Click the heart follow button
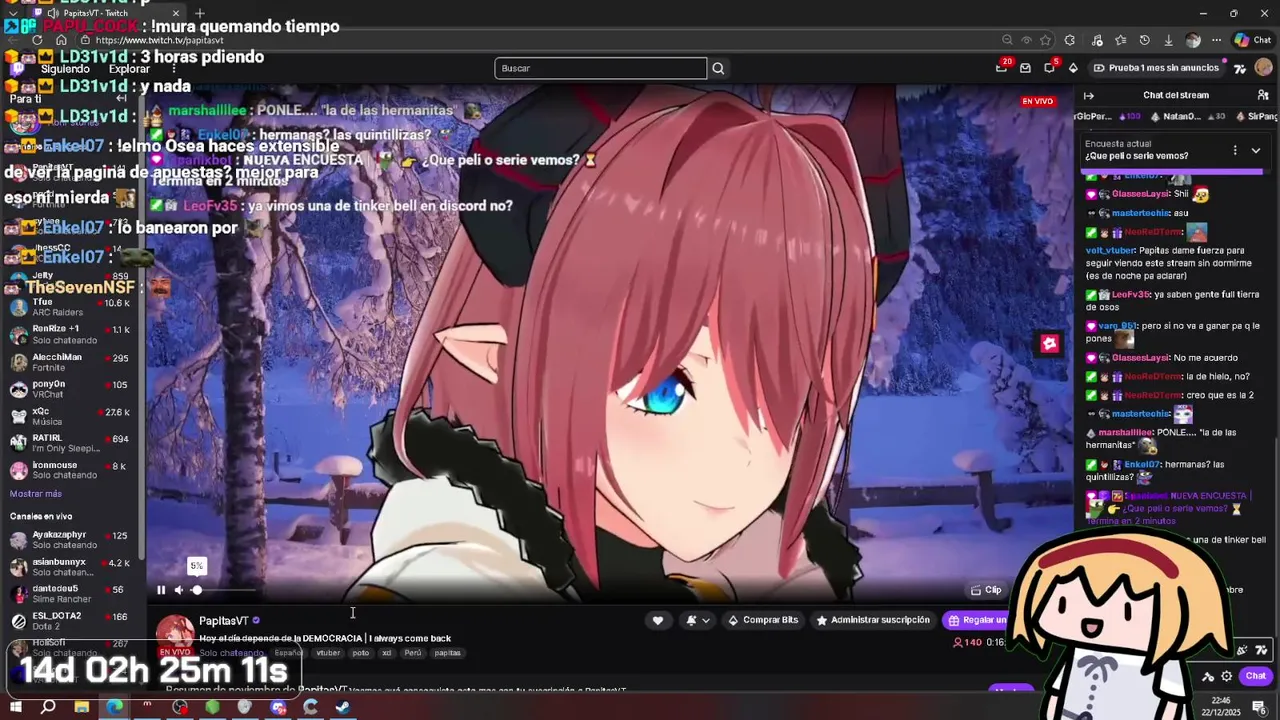Image resolution: width=1280 pixels, height=720 pixels. coord(657,620)
